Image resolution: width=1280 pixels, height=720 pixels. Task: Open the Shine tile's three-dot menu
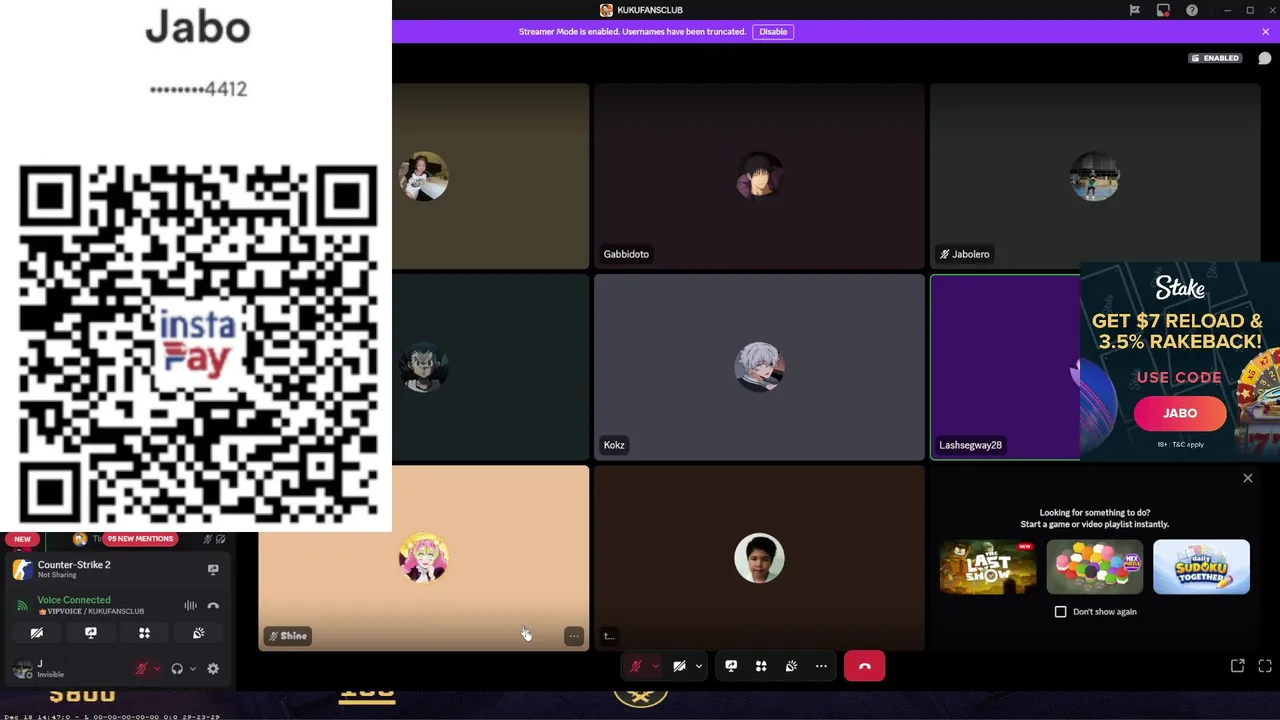click(574, 636)
